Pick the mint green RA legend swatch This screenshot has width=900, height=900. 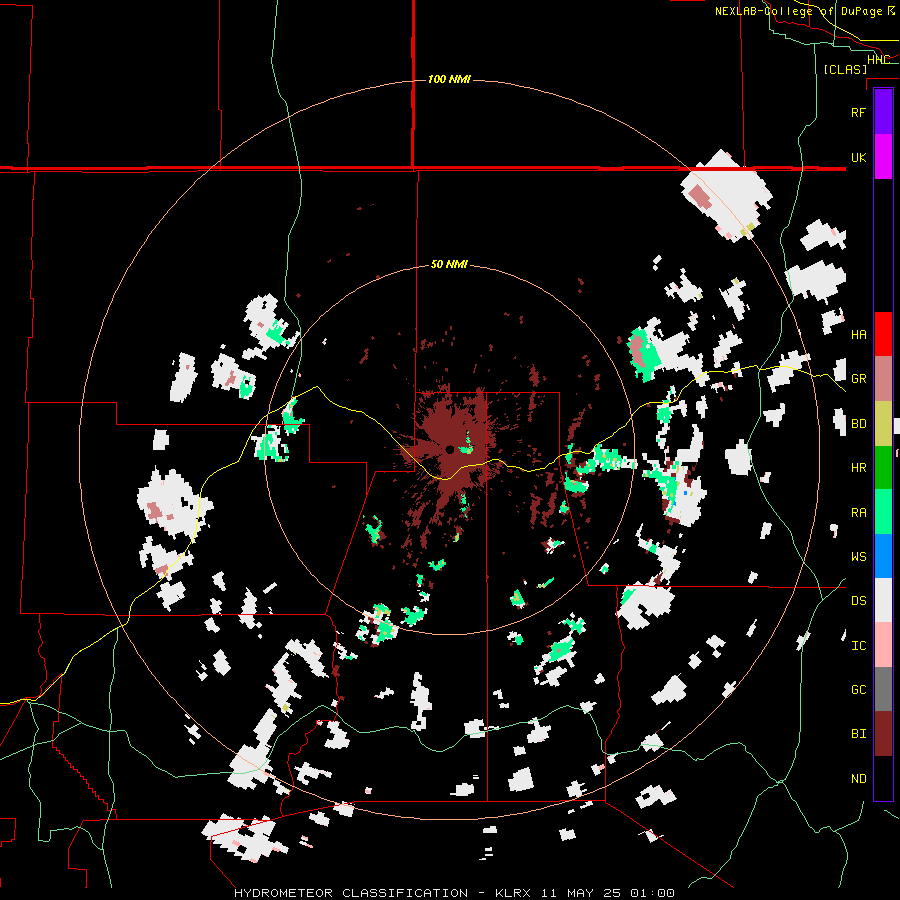click(883, 512)
